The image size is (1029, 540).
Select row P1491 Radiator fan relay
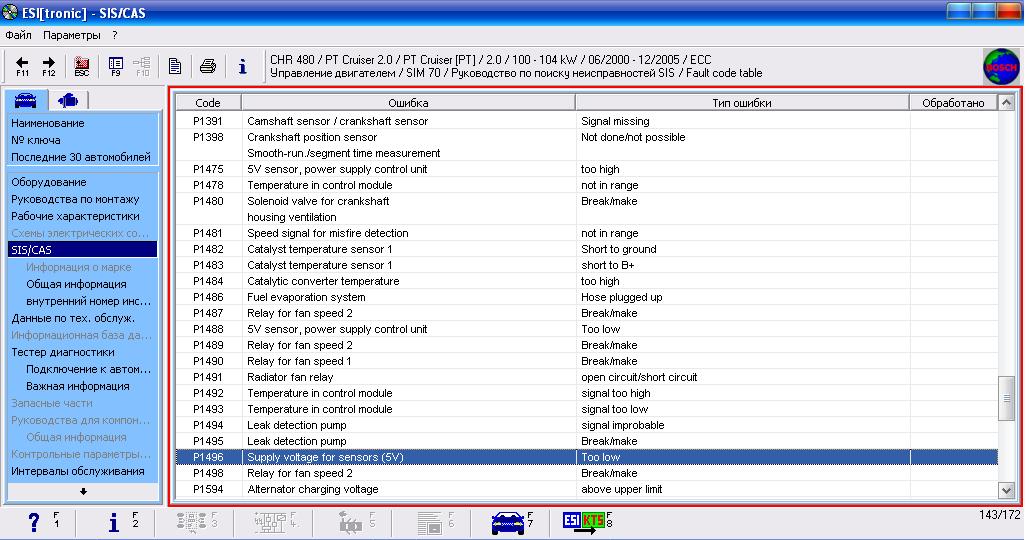587,377
